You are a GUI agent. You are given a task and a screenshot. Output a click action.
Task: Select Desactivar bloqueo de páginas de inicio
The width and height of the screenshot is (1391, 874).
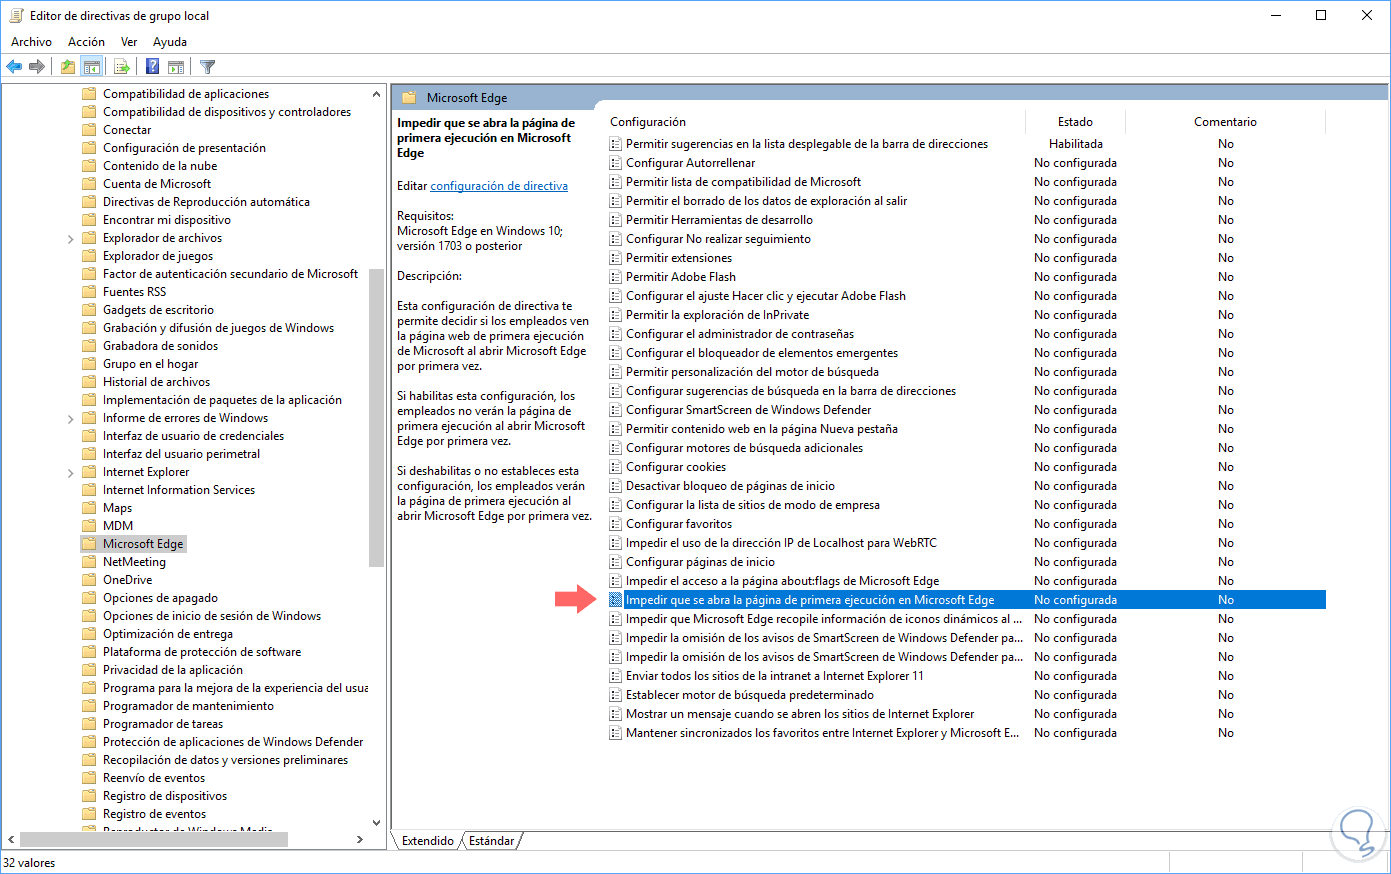click(730, 486)
